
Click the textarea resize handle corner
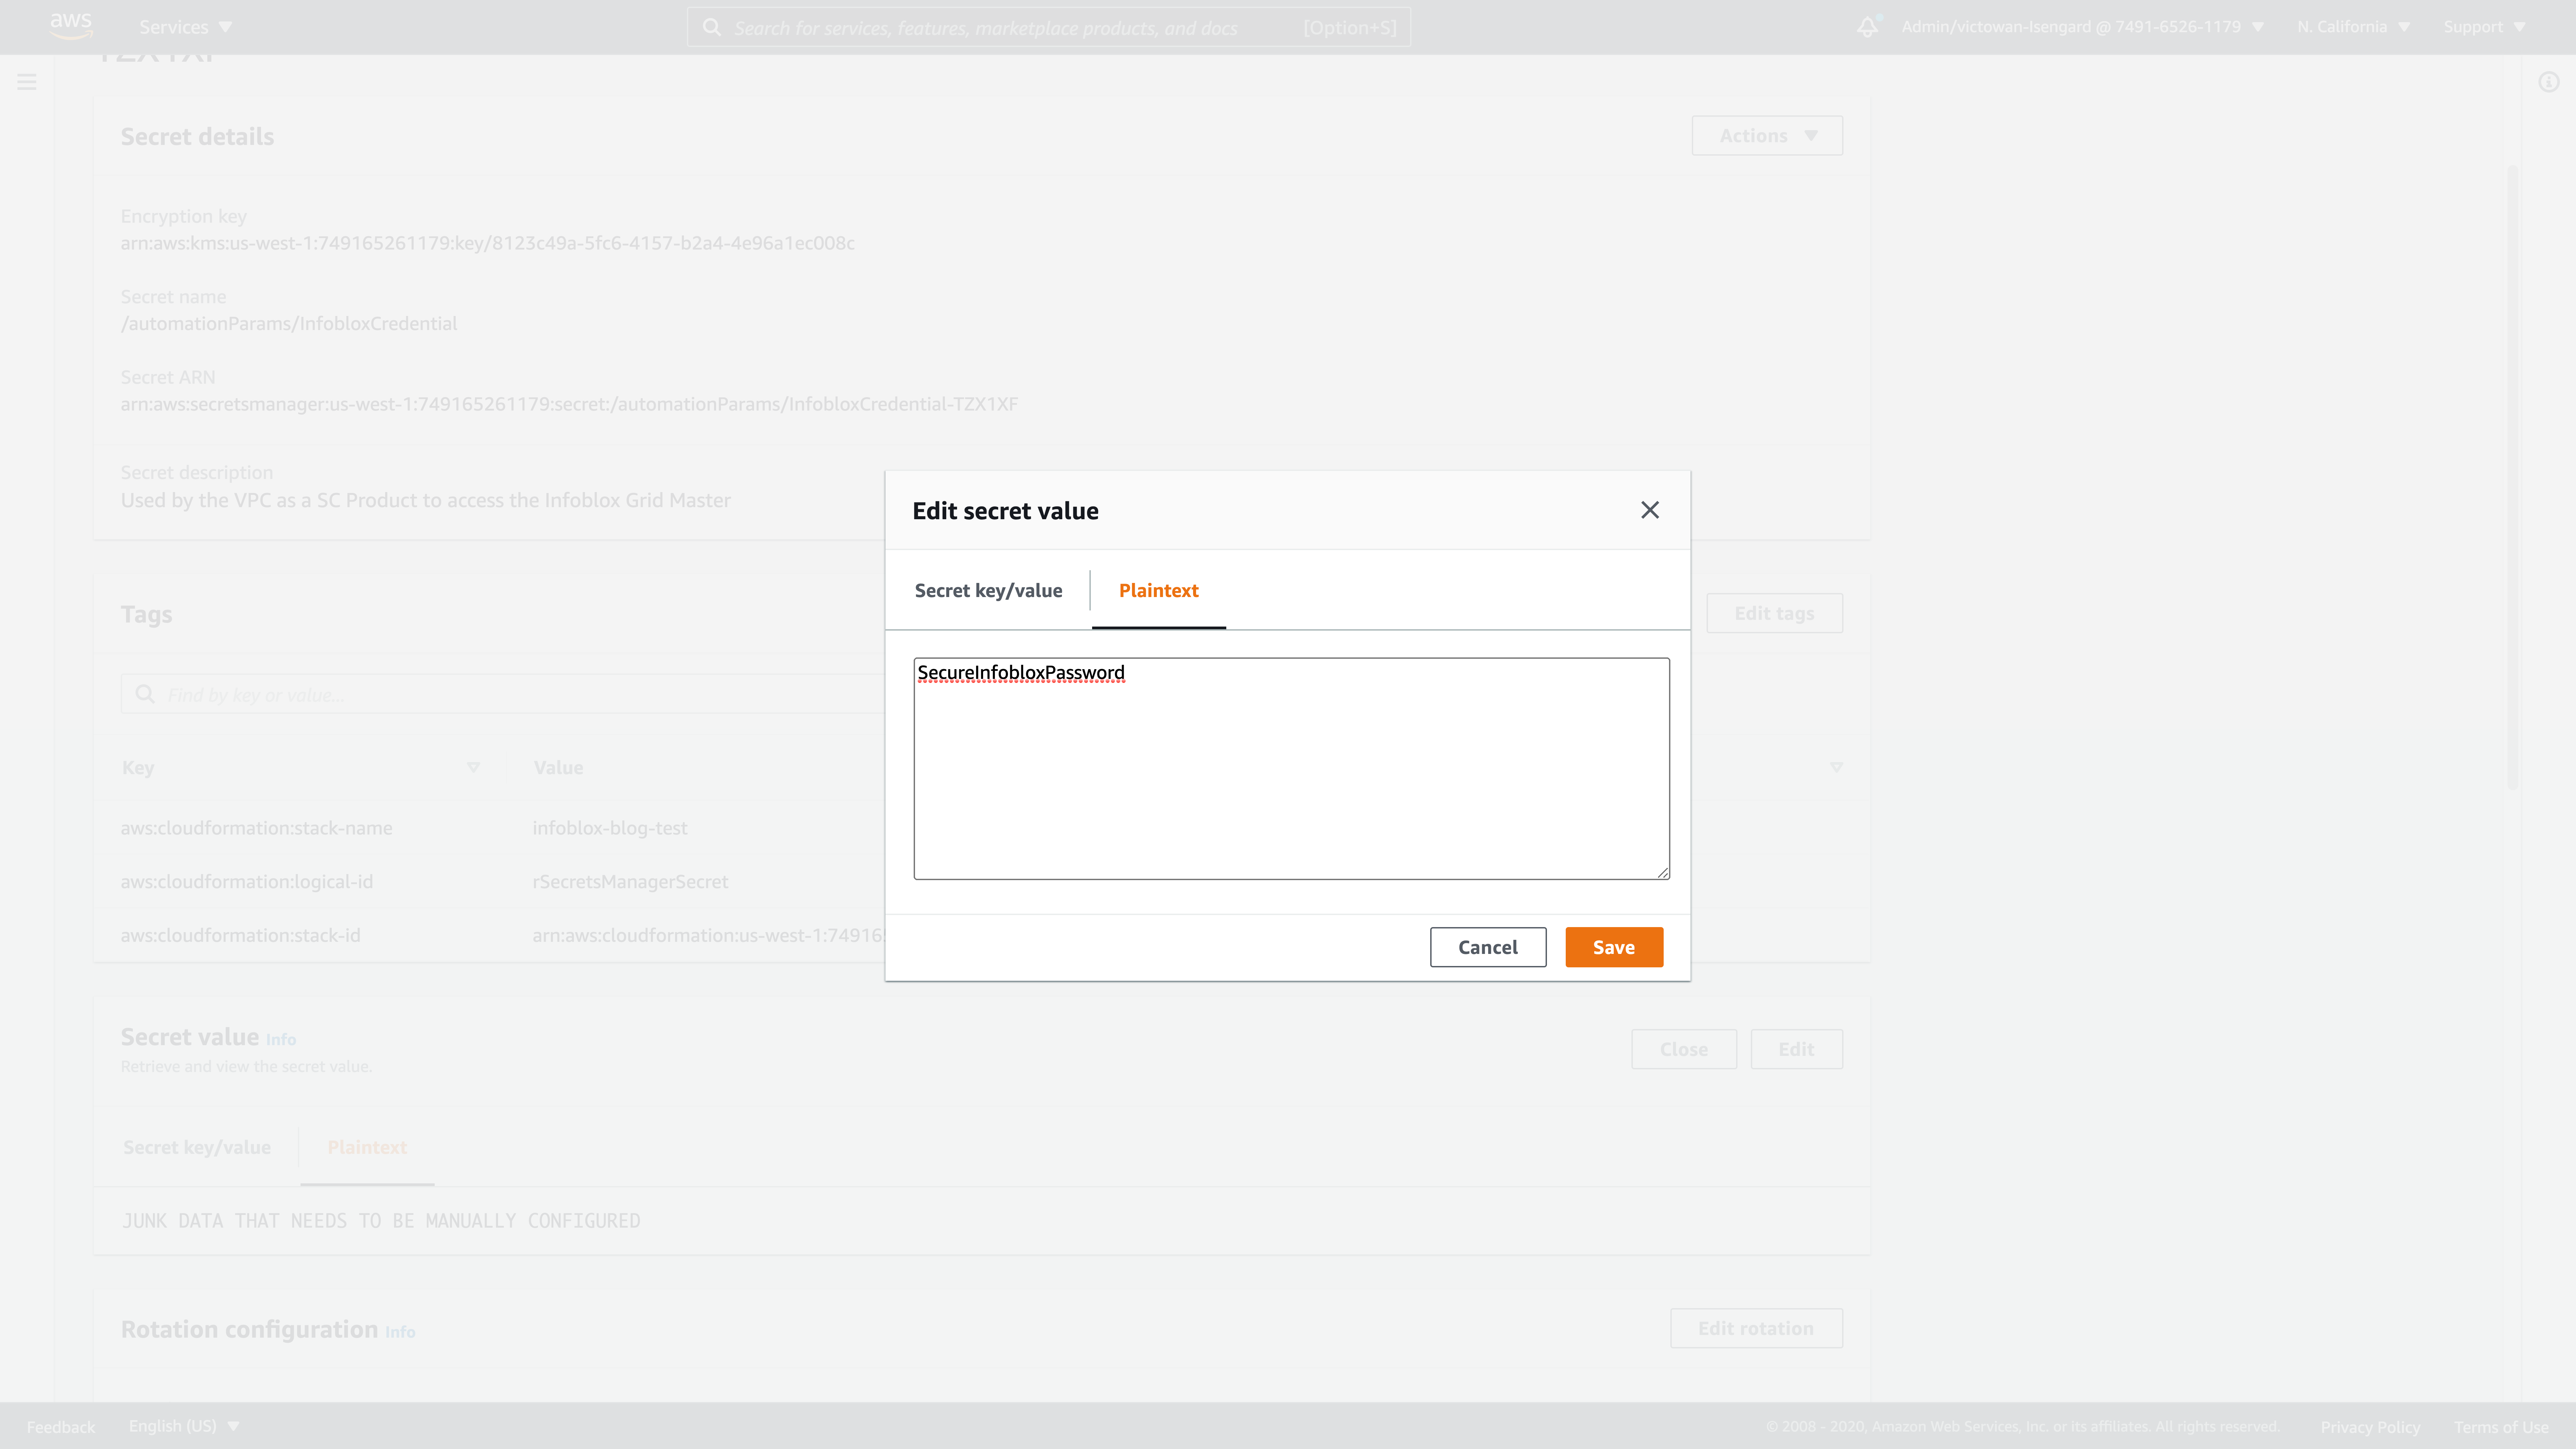point(1663,873)
